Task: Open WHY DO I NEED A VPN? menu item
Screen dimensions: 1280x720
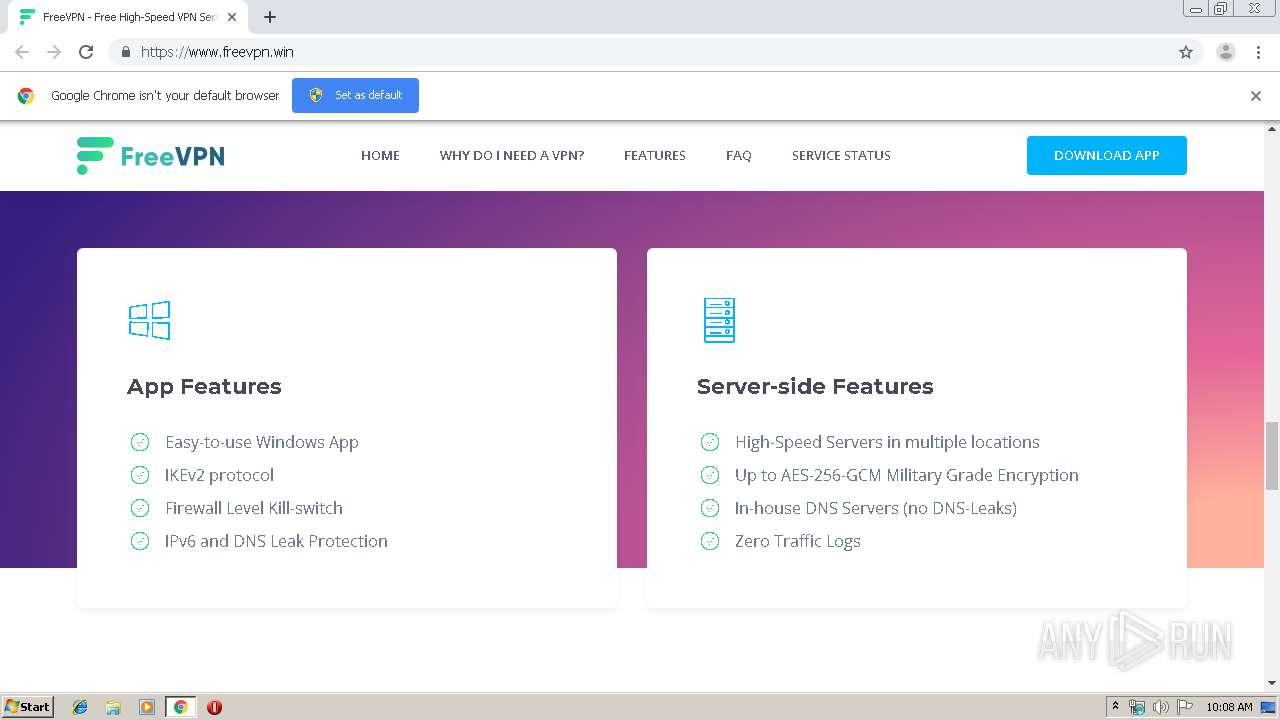Action: (x=512, y=156)
